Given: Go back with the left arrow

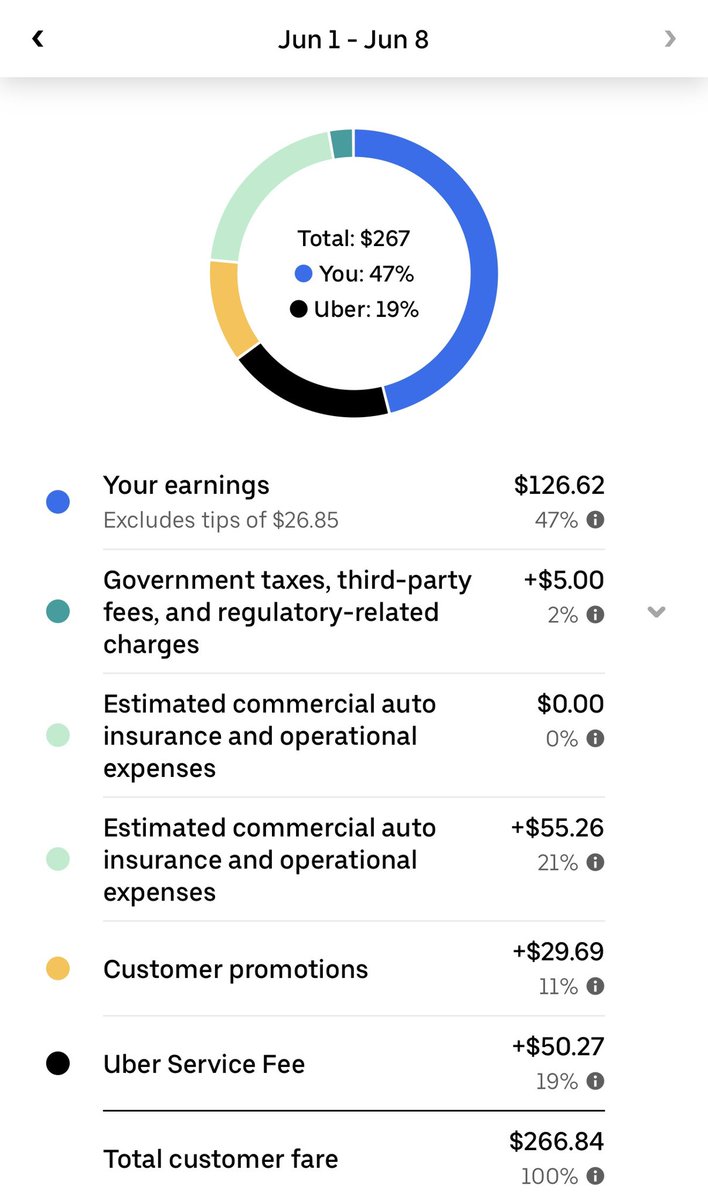Looking at the screenshot, I should [37, 39].
